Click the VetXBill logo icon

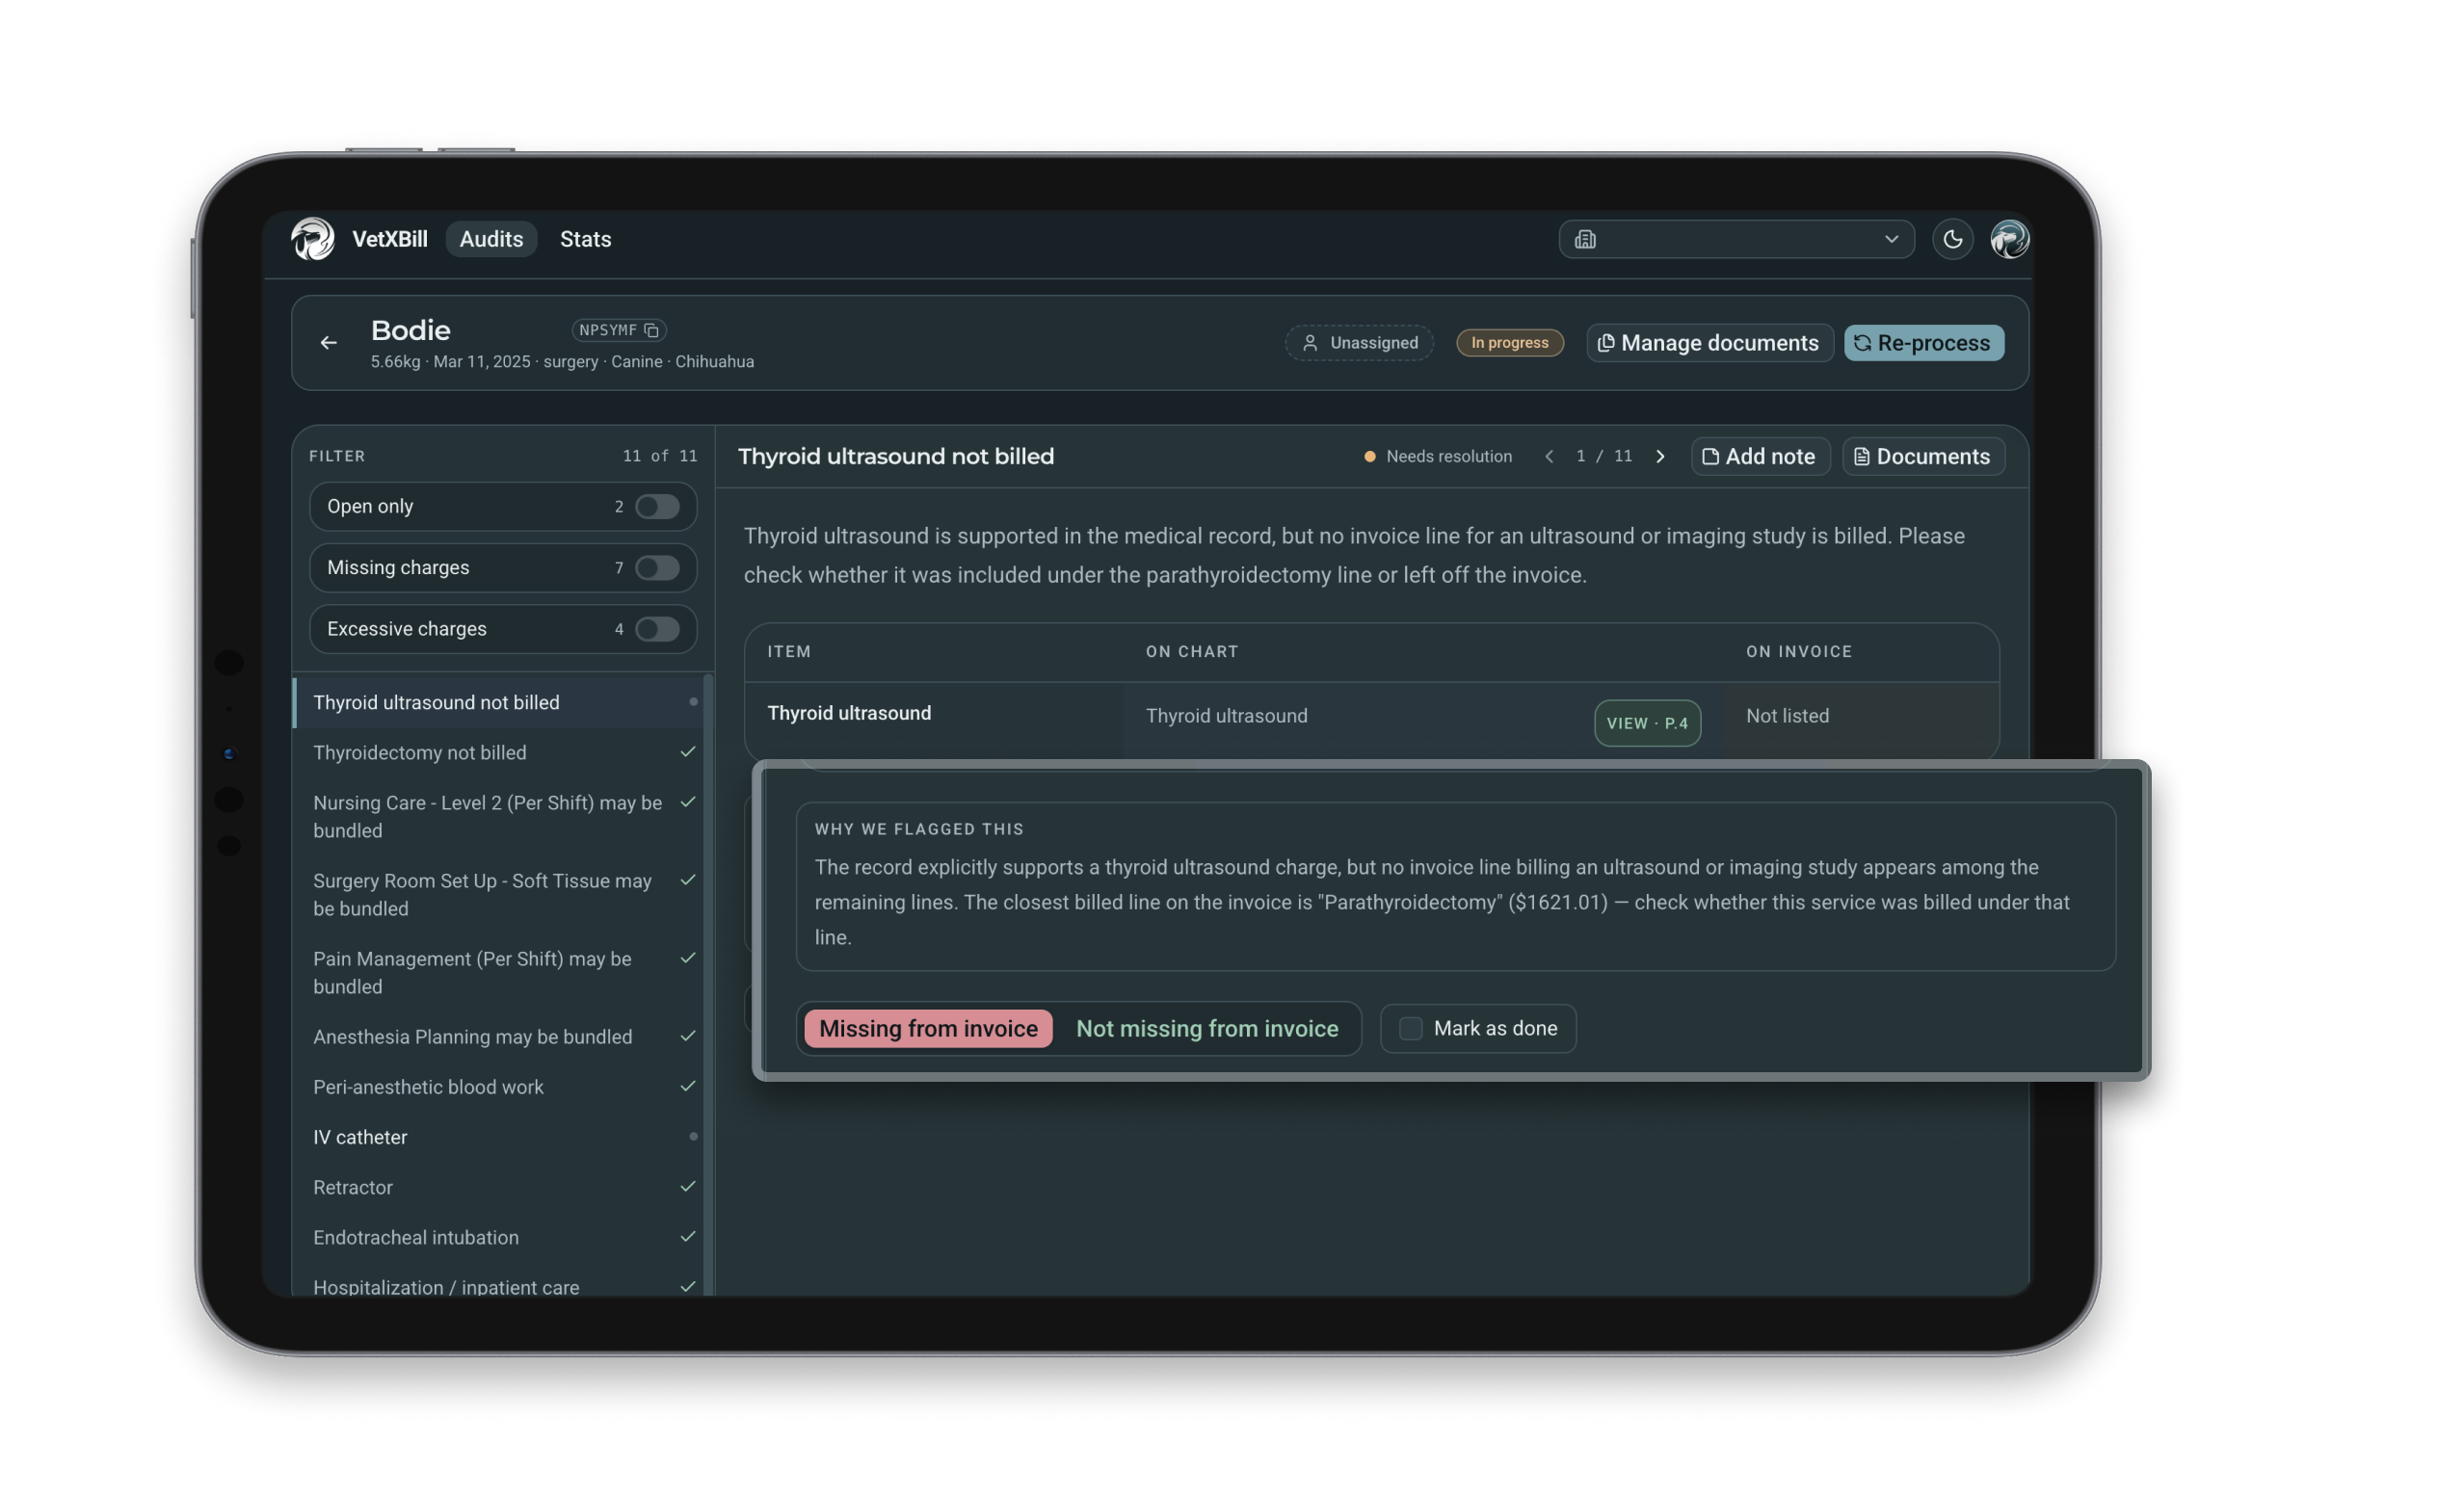(x=313, y=239)
